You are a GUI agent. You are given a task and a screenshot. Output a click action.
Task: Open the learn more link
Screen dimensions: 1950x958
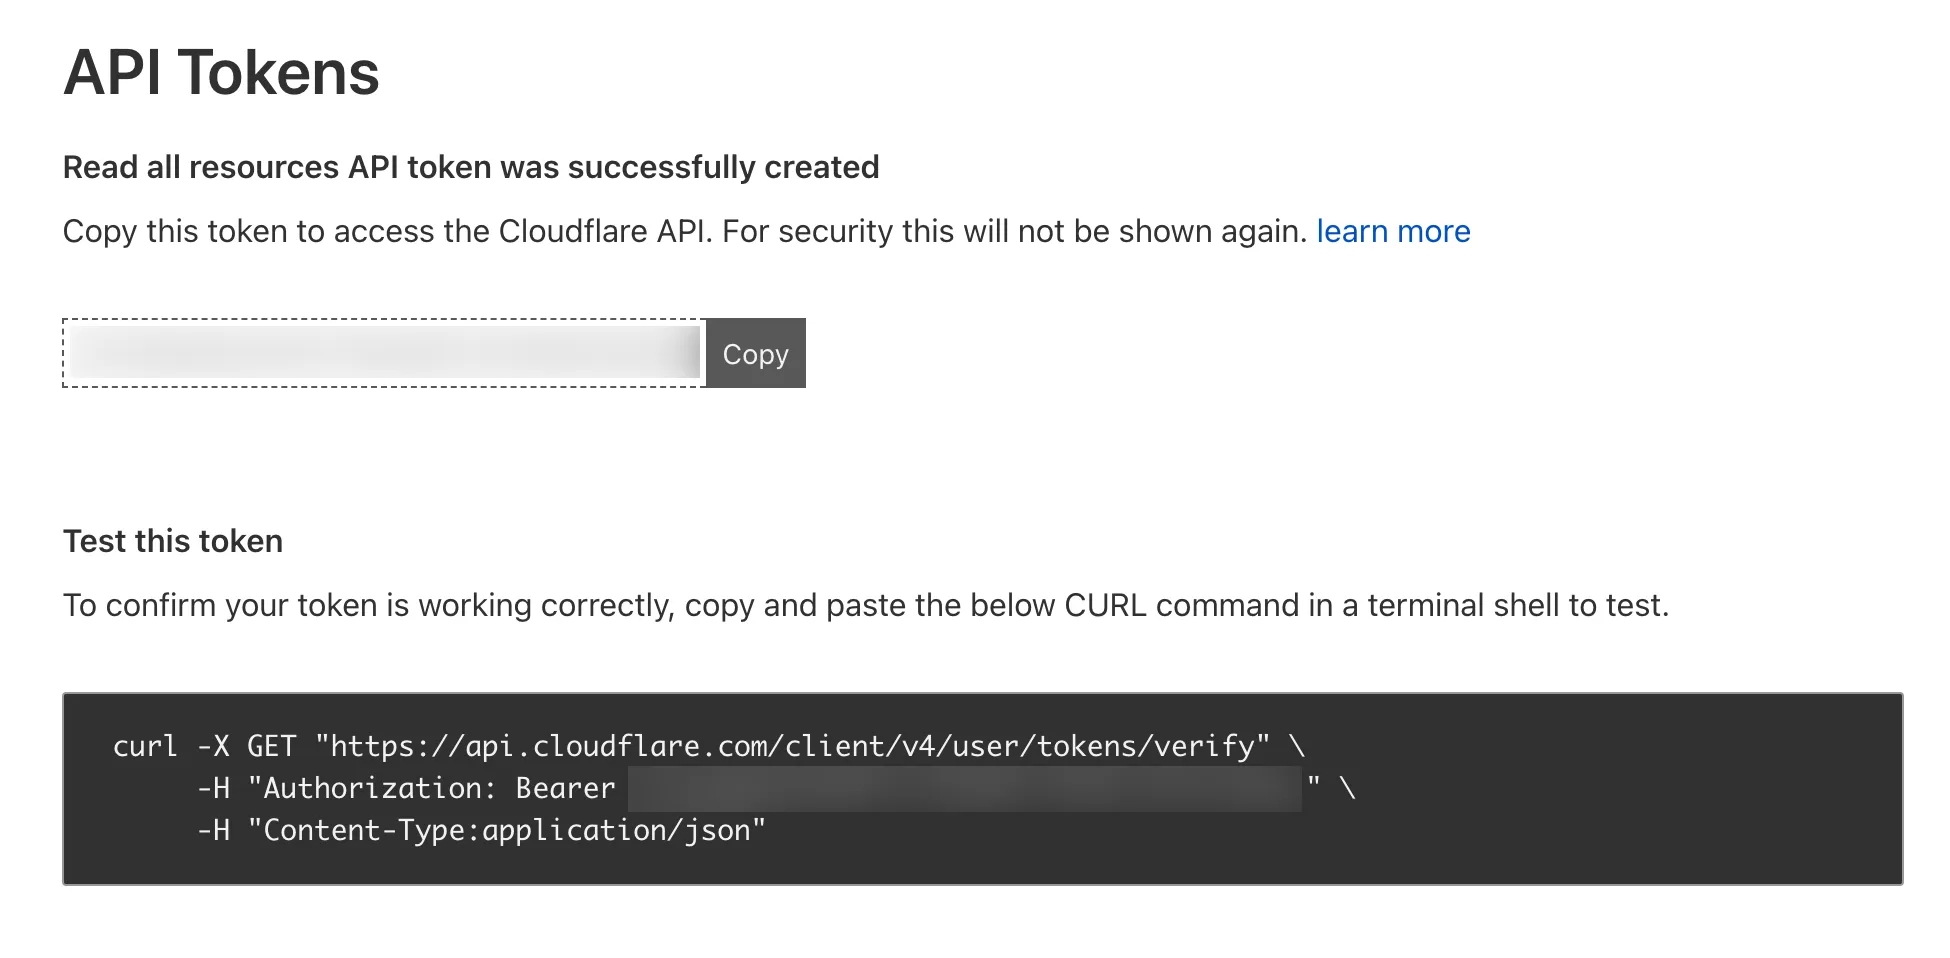[x=1393, y=231]
